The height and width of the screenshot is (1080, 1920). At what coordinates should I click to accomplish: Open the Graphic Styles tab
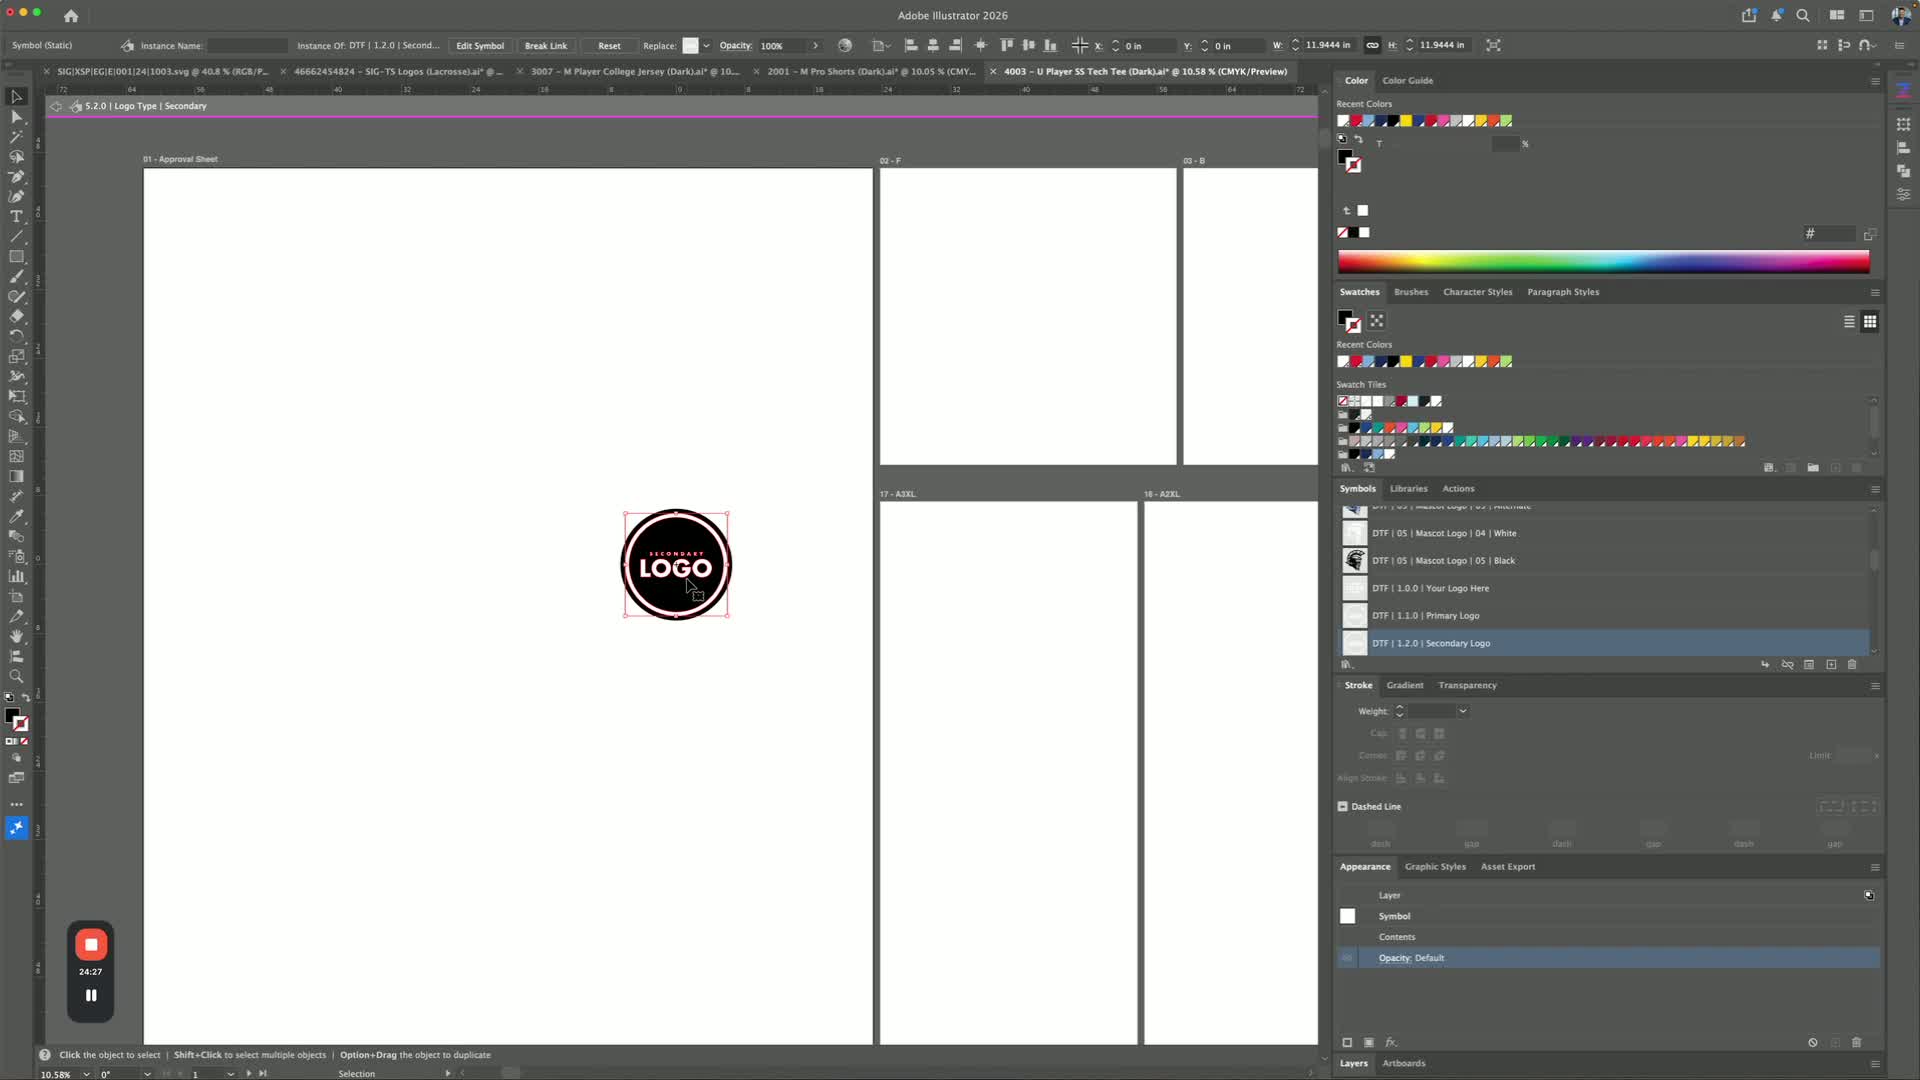point(1435,867)
